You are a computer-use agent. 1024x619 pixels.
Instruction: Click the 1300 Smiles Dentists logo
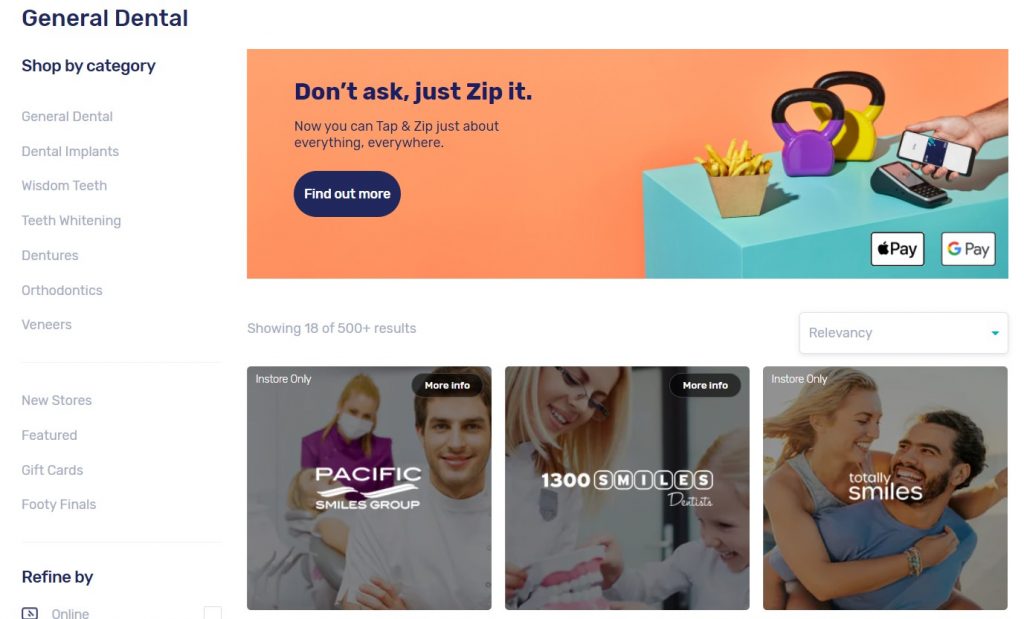point(627,488)
